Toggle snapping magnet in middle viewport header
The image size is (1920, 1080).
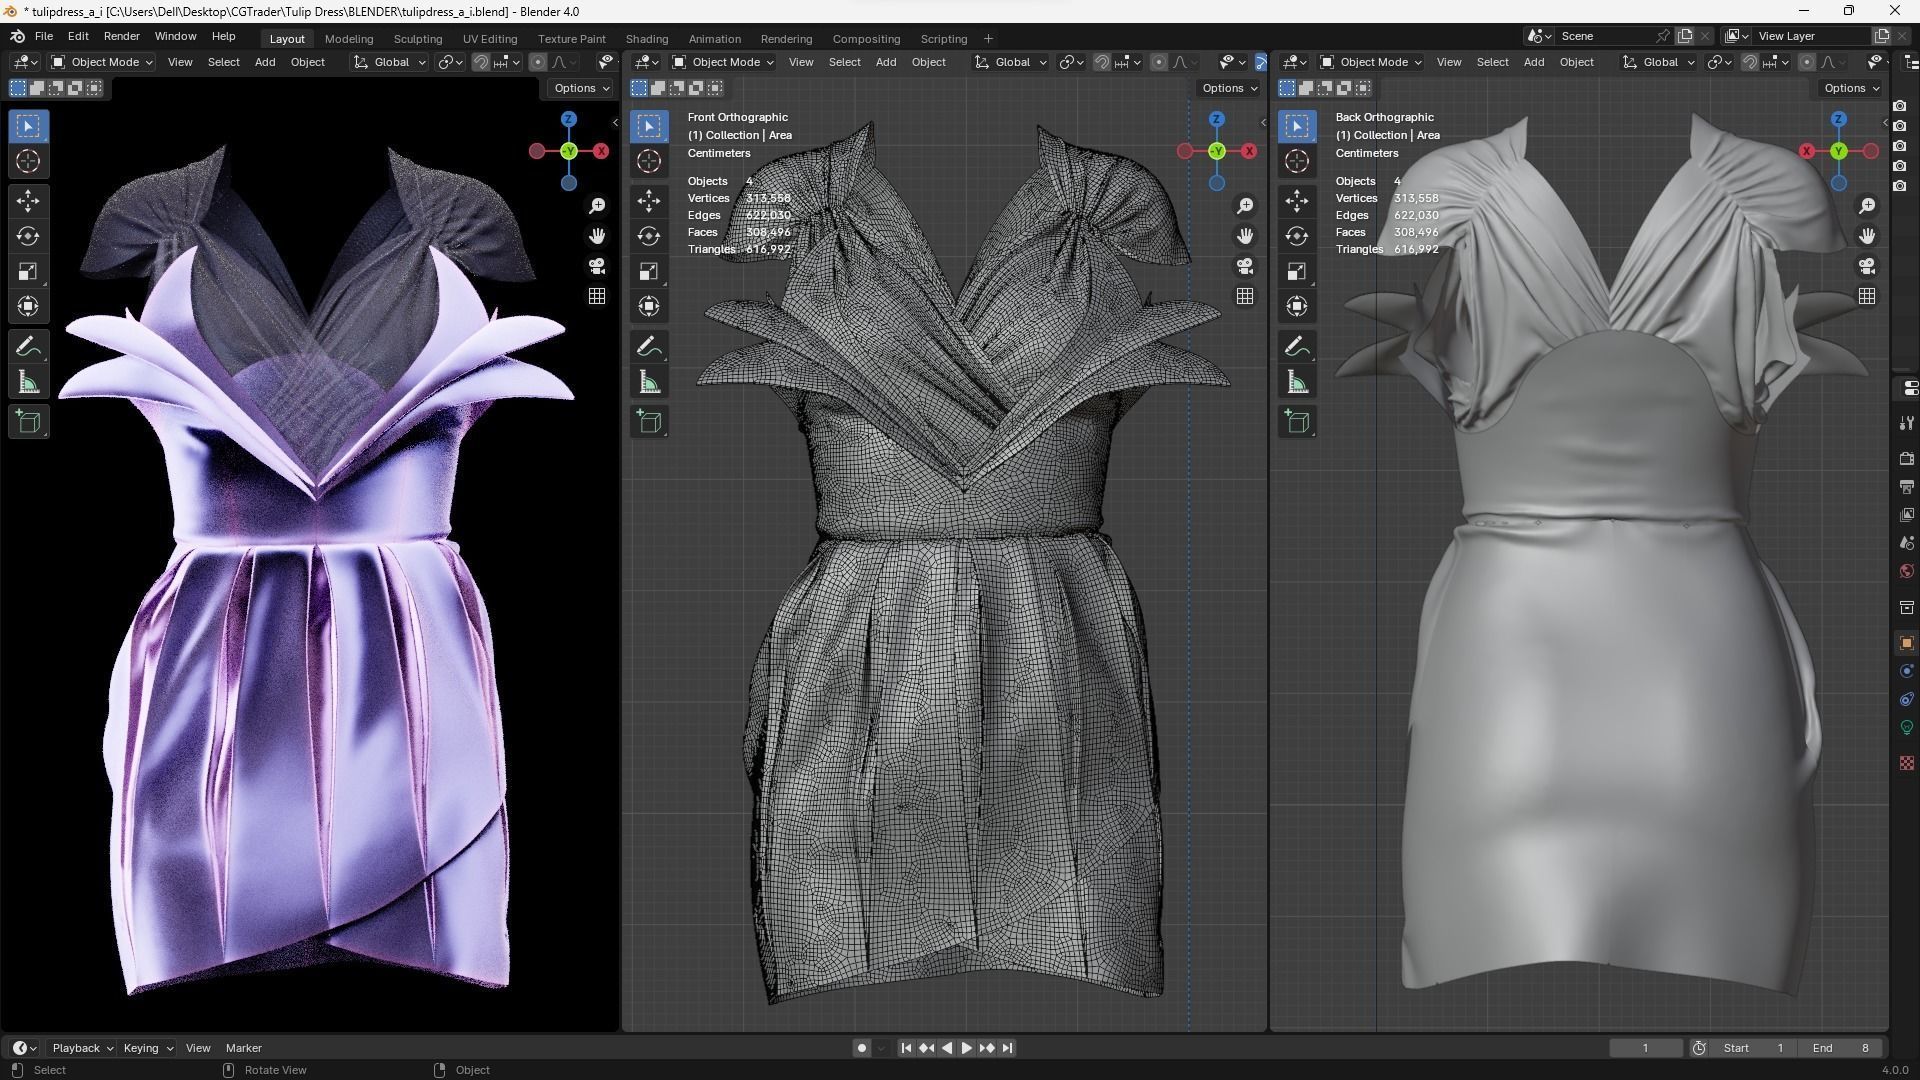(1102, 62)
